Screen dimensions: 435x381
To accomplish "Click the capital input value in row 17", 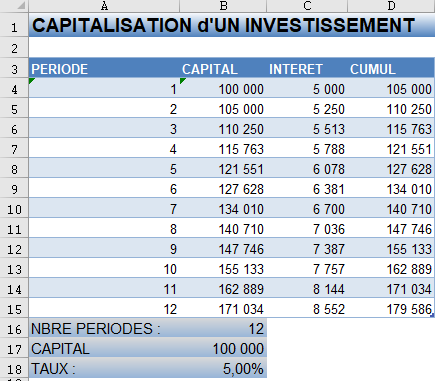I will (223, 349).
